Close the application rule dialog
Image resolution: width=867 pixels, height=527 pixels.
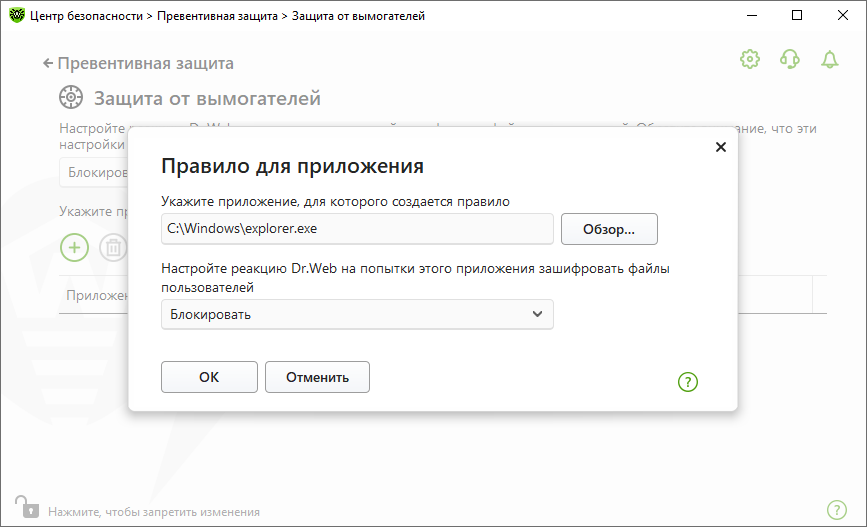click(720, 147)
